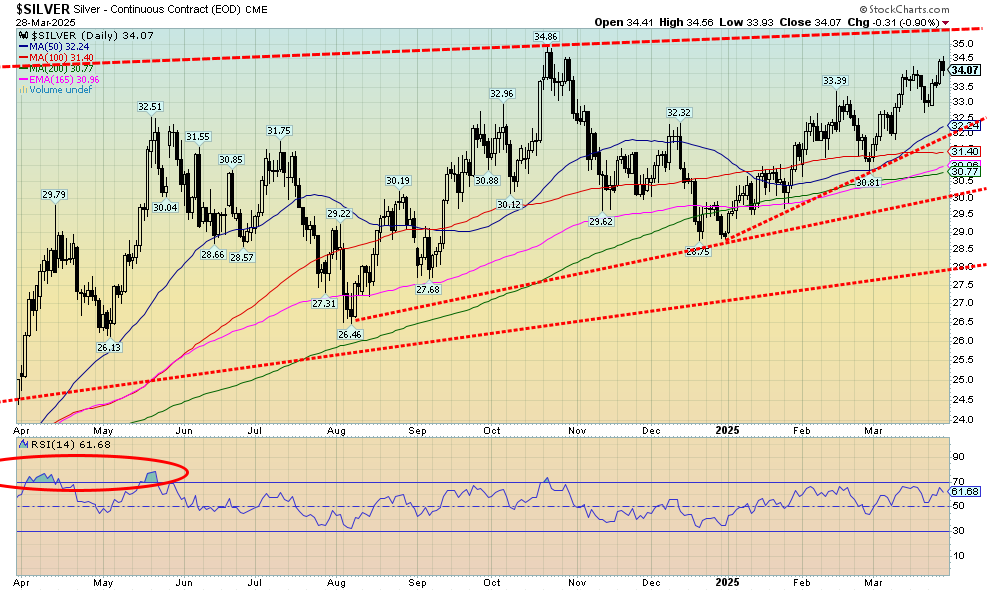Click the volume bars icon in legend
The image size is (990, 591).
[23, 90]
